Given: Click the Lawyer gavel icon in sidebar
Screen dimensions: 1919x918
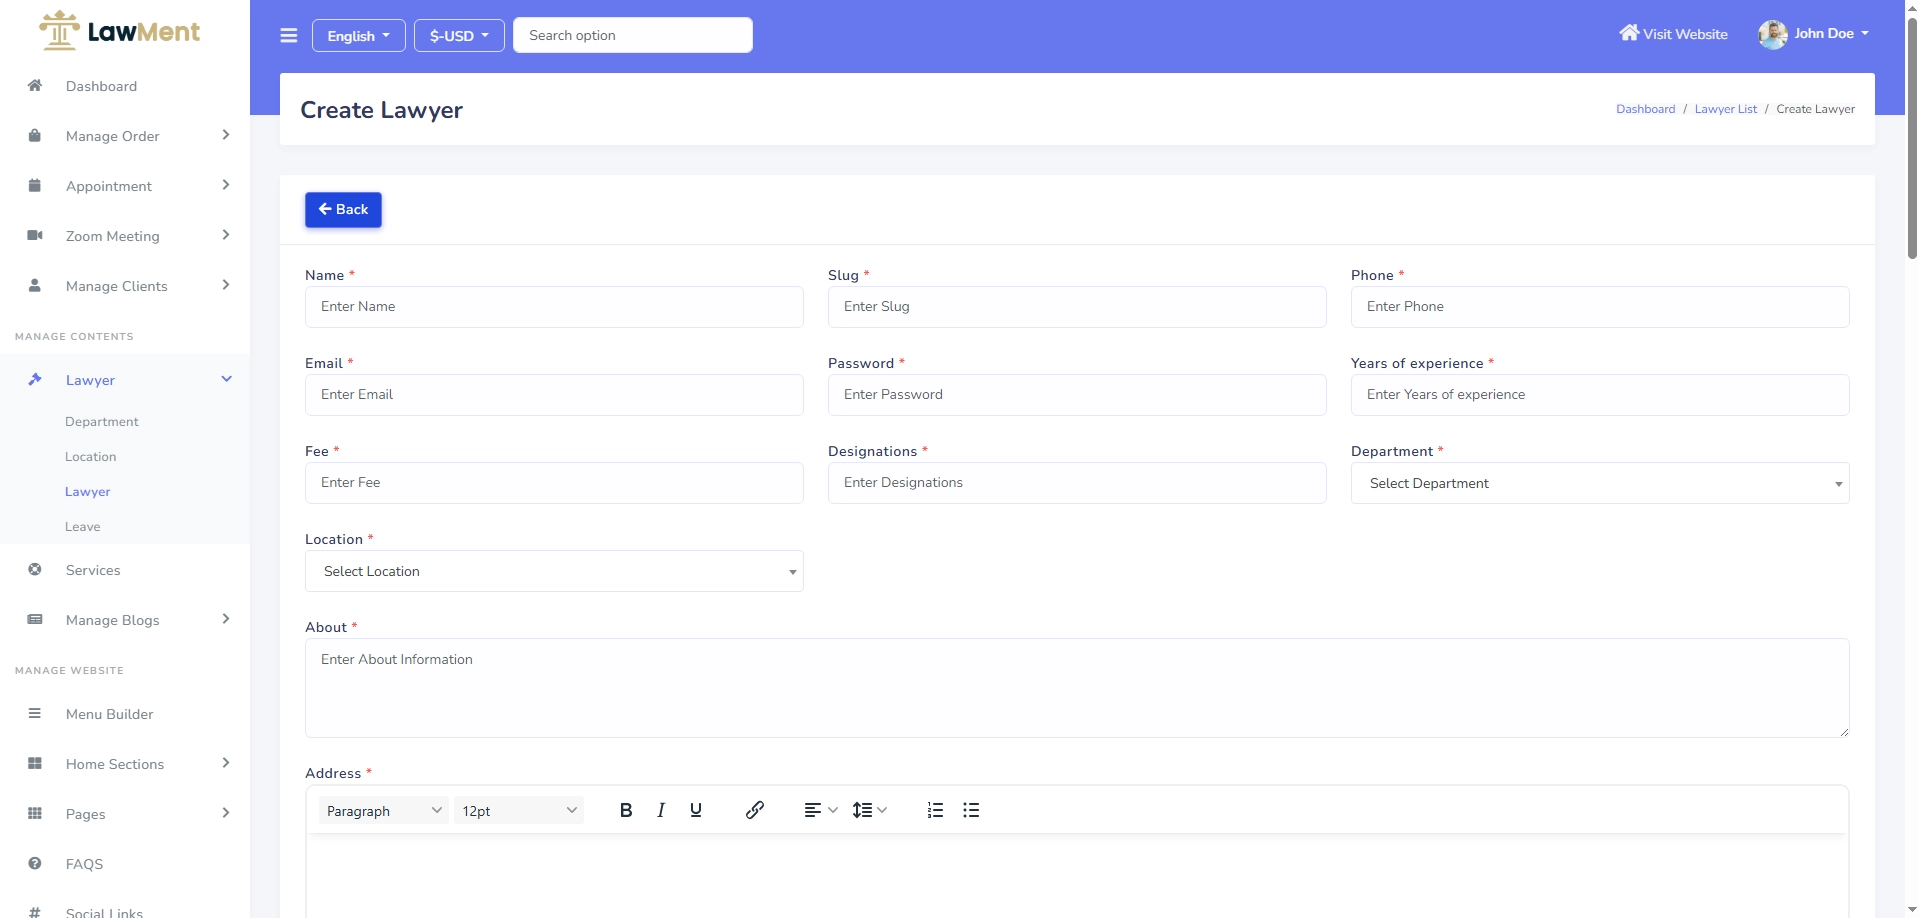Looking at the screenshot, I should pyautogui.click(x=35, y=379).
